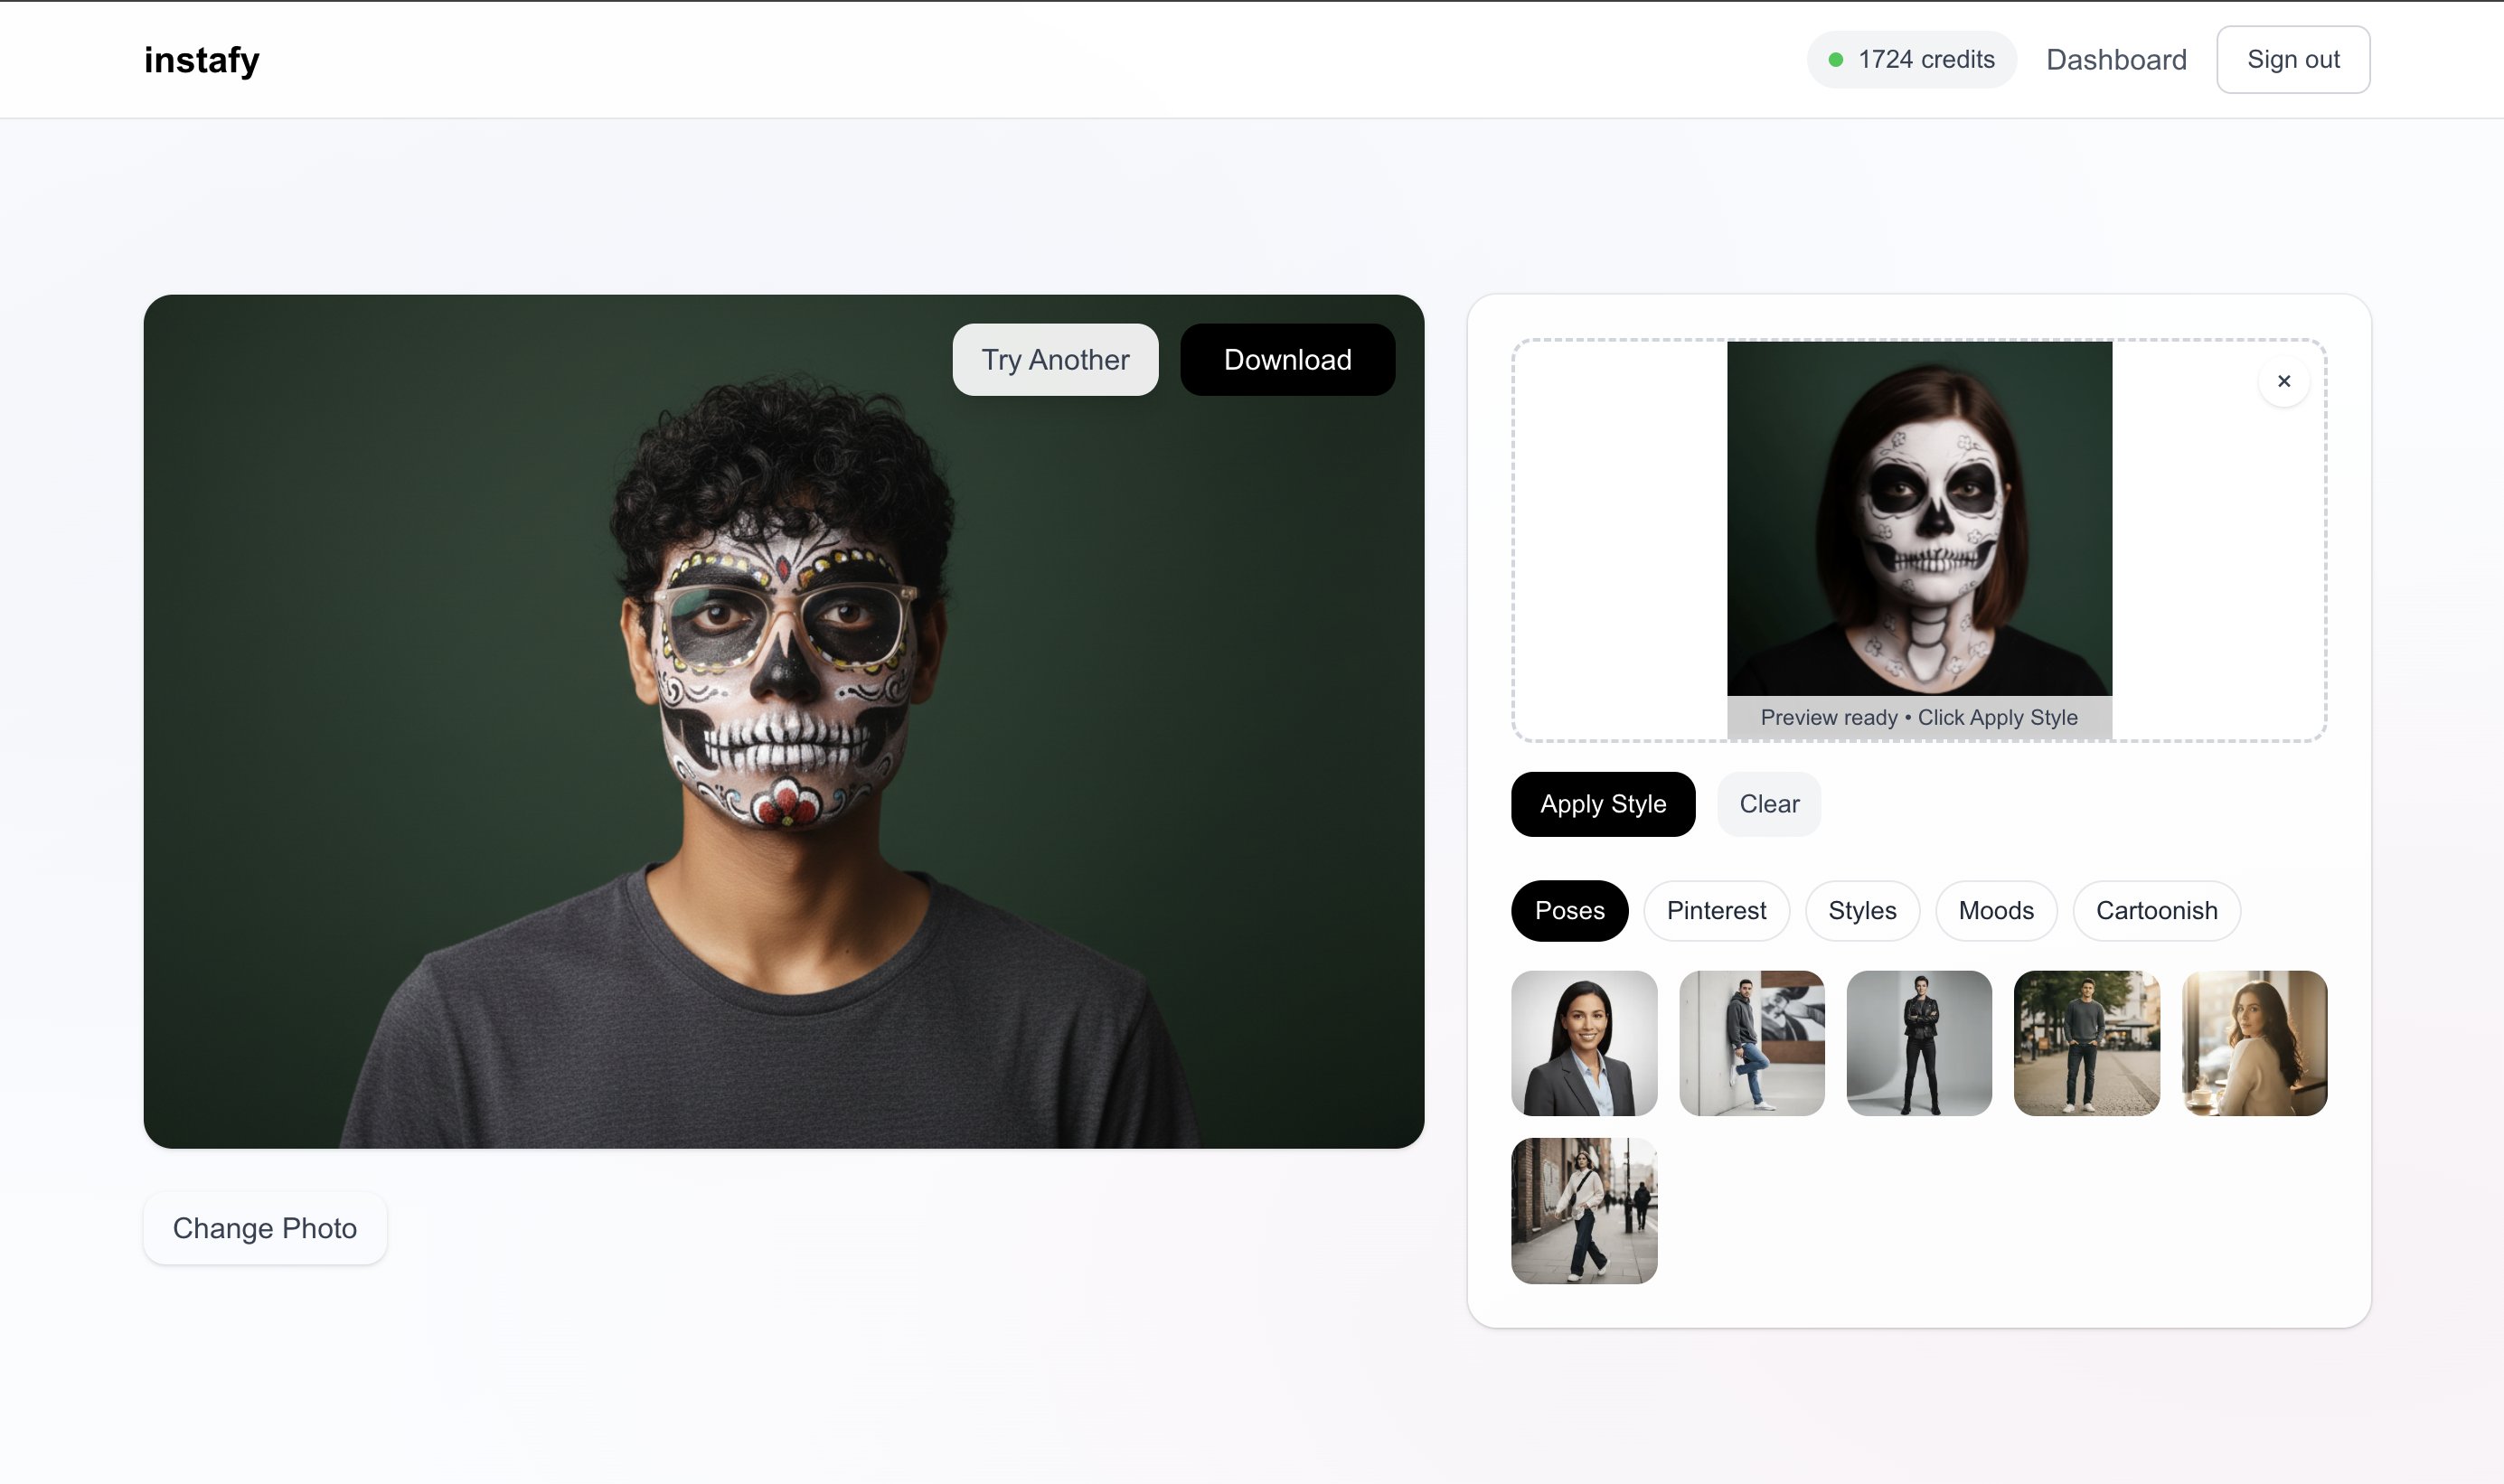Select the Poses category tab
This screenshot has height=1484, width=2504.
point(1569,911)
